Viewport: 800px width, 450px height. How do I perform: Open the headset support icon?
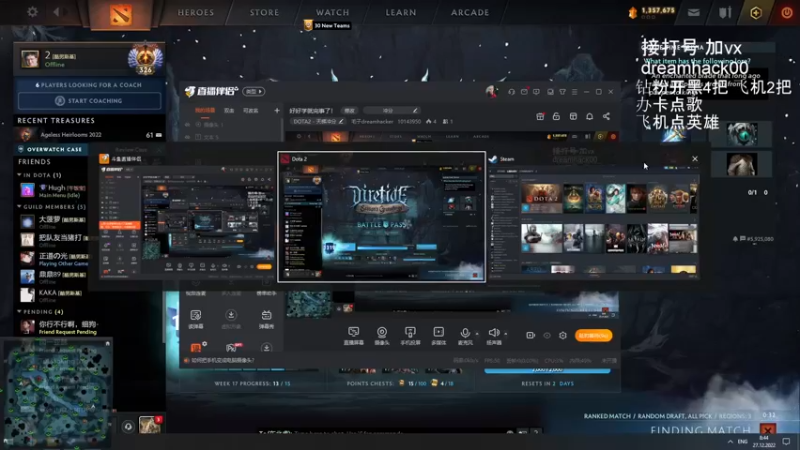click(x=511, y=92)
